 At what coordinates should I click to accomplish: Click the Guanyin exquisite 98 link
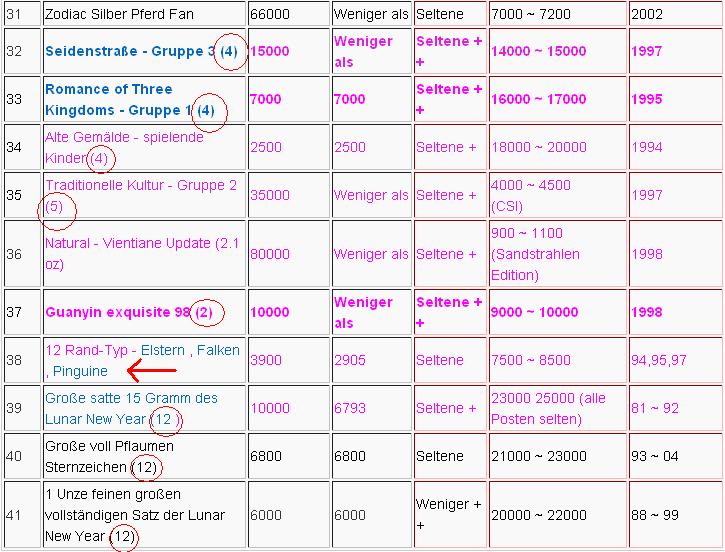tap(117, 312)
